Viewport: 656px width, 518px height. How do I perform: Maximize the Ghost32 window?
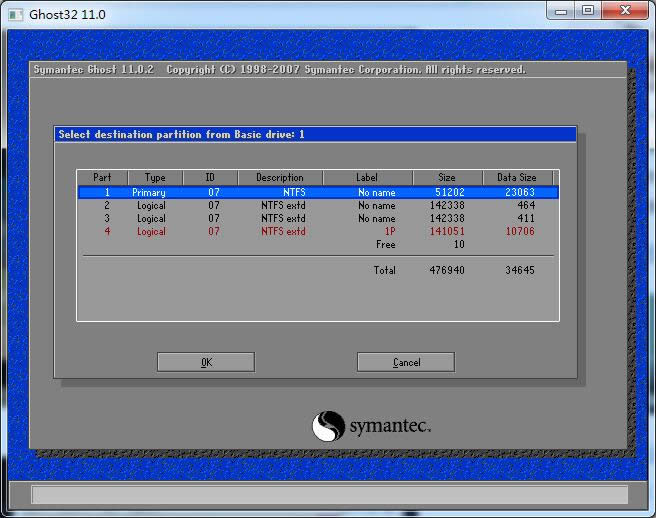point(588,11)
